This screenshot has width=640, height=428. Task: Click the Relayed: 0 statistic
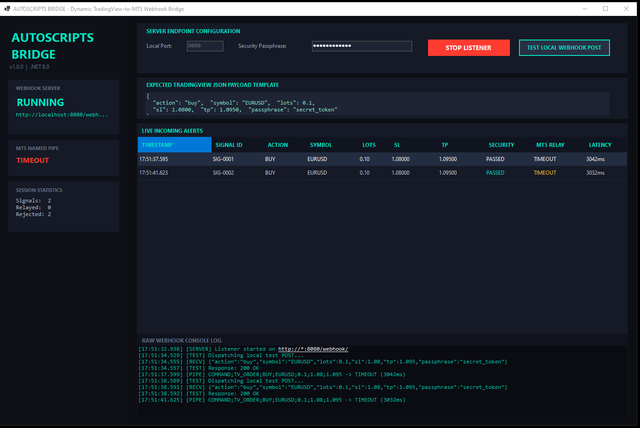click(33, 208)
